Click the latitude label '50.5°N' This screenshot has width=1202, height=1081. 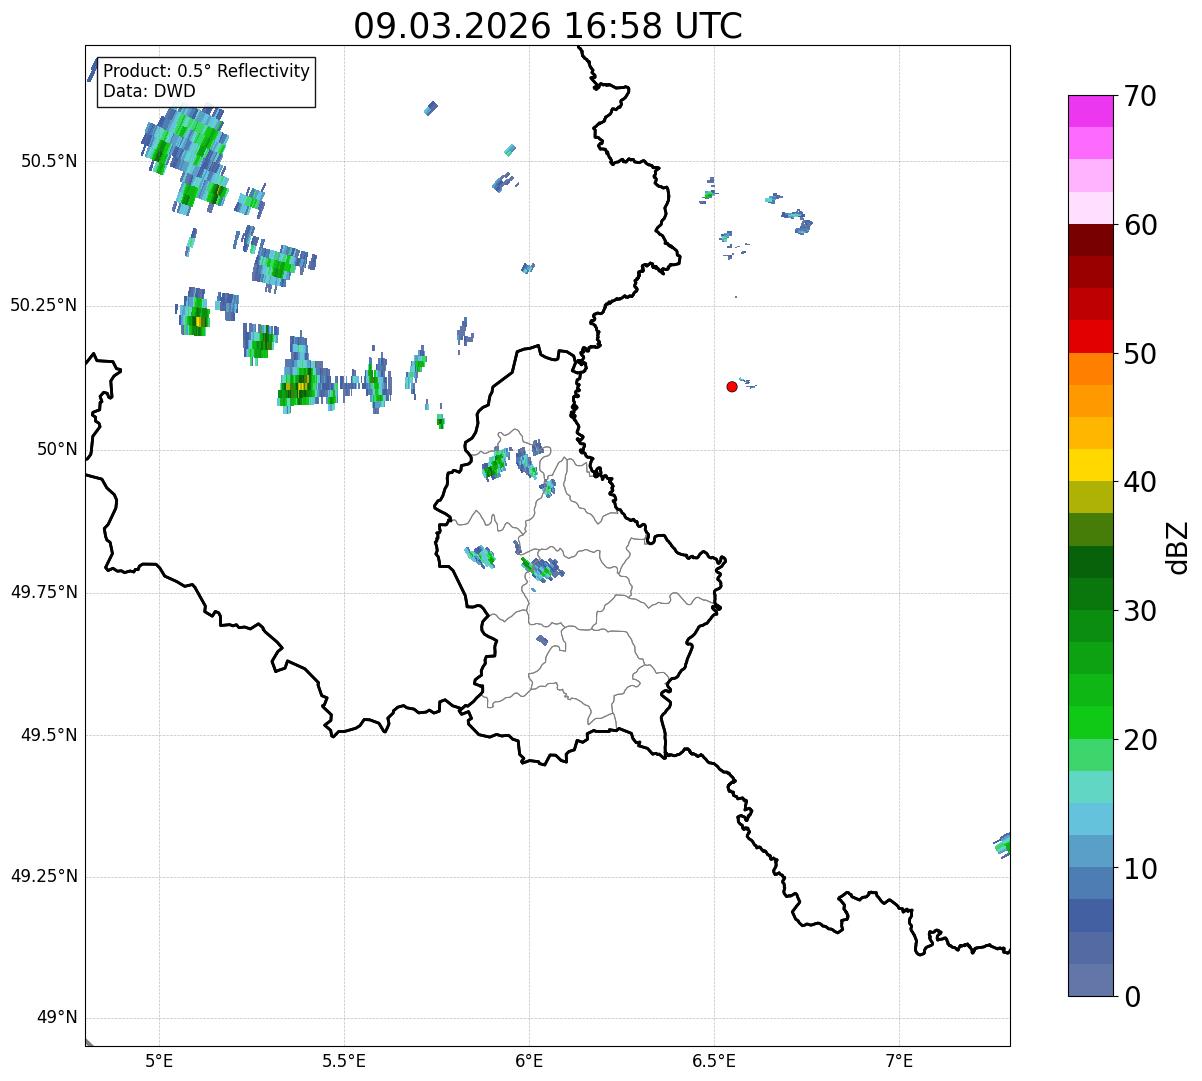tap(49, 161)
